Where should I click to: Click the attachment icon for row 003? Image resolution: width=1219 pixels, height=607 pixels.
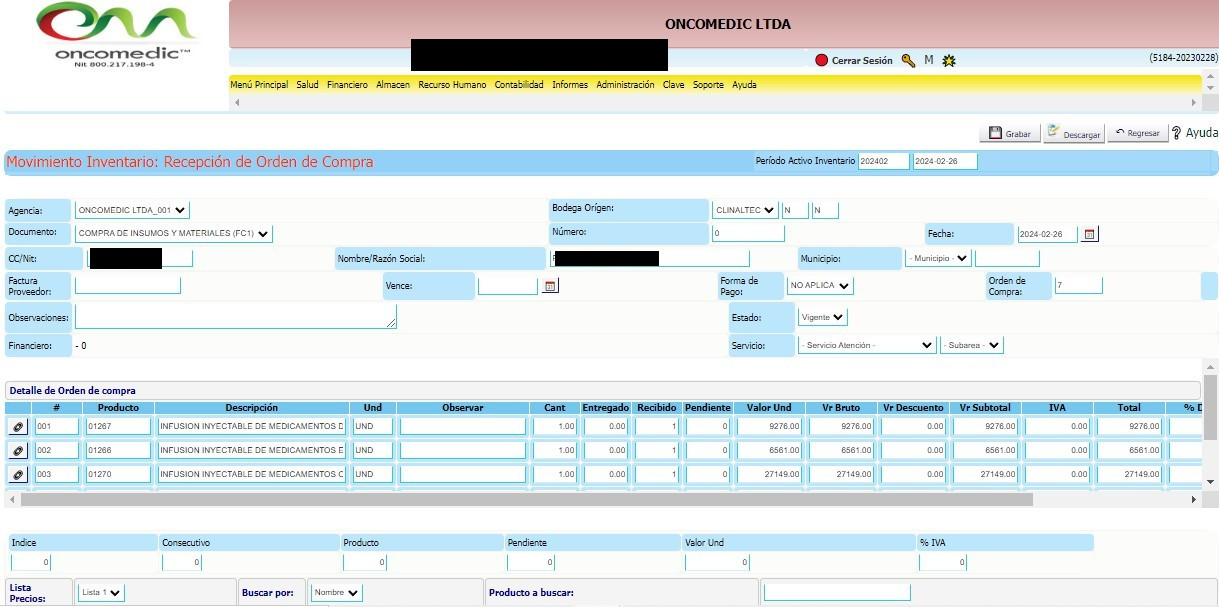18,474
